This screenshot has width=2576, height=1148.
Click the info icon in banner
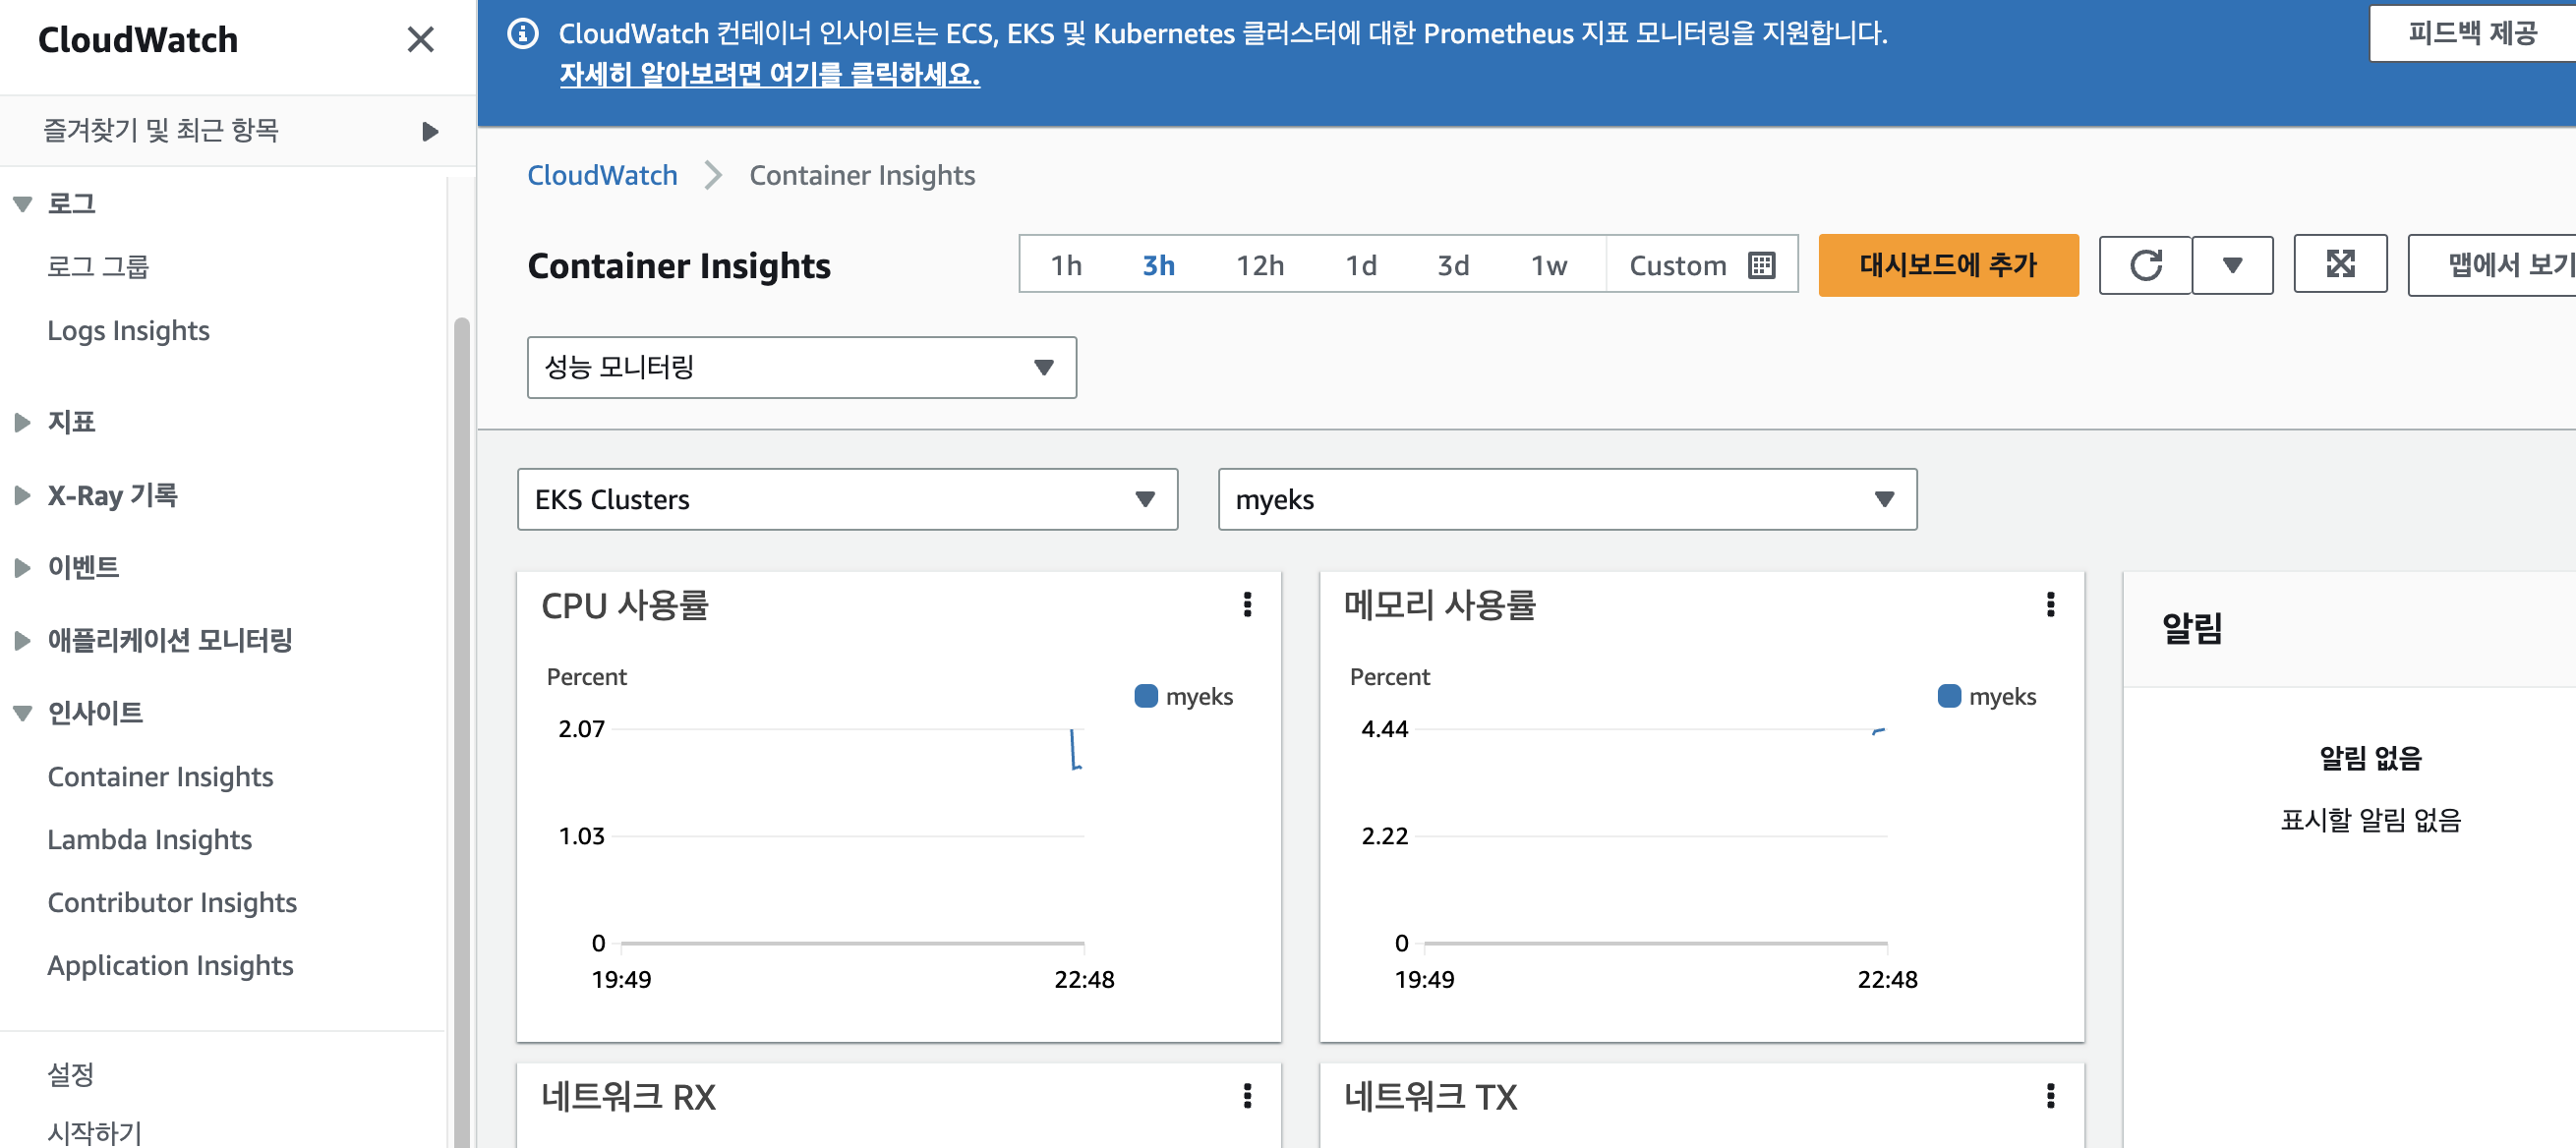[x=523, y=34]
